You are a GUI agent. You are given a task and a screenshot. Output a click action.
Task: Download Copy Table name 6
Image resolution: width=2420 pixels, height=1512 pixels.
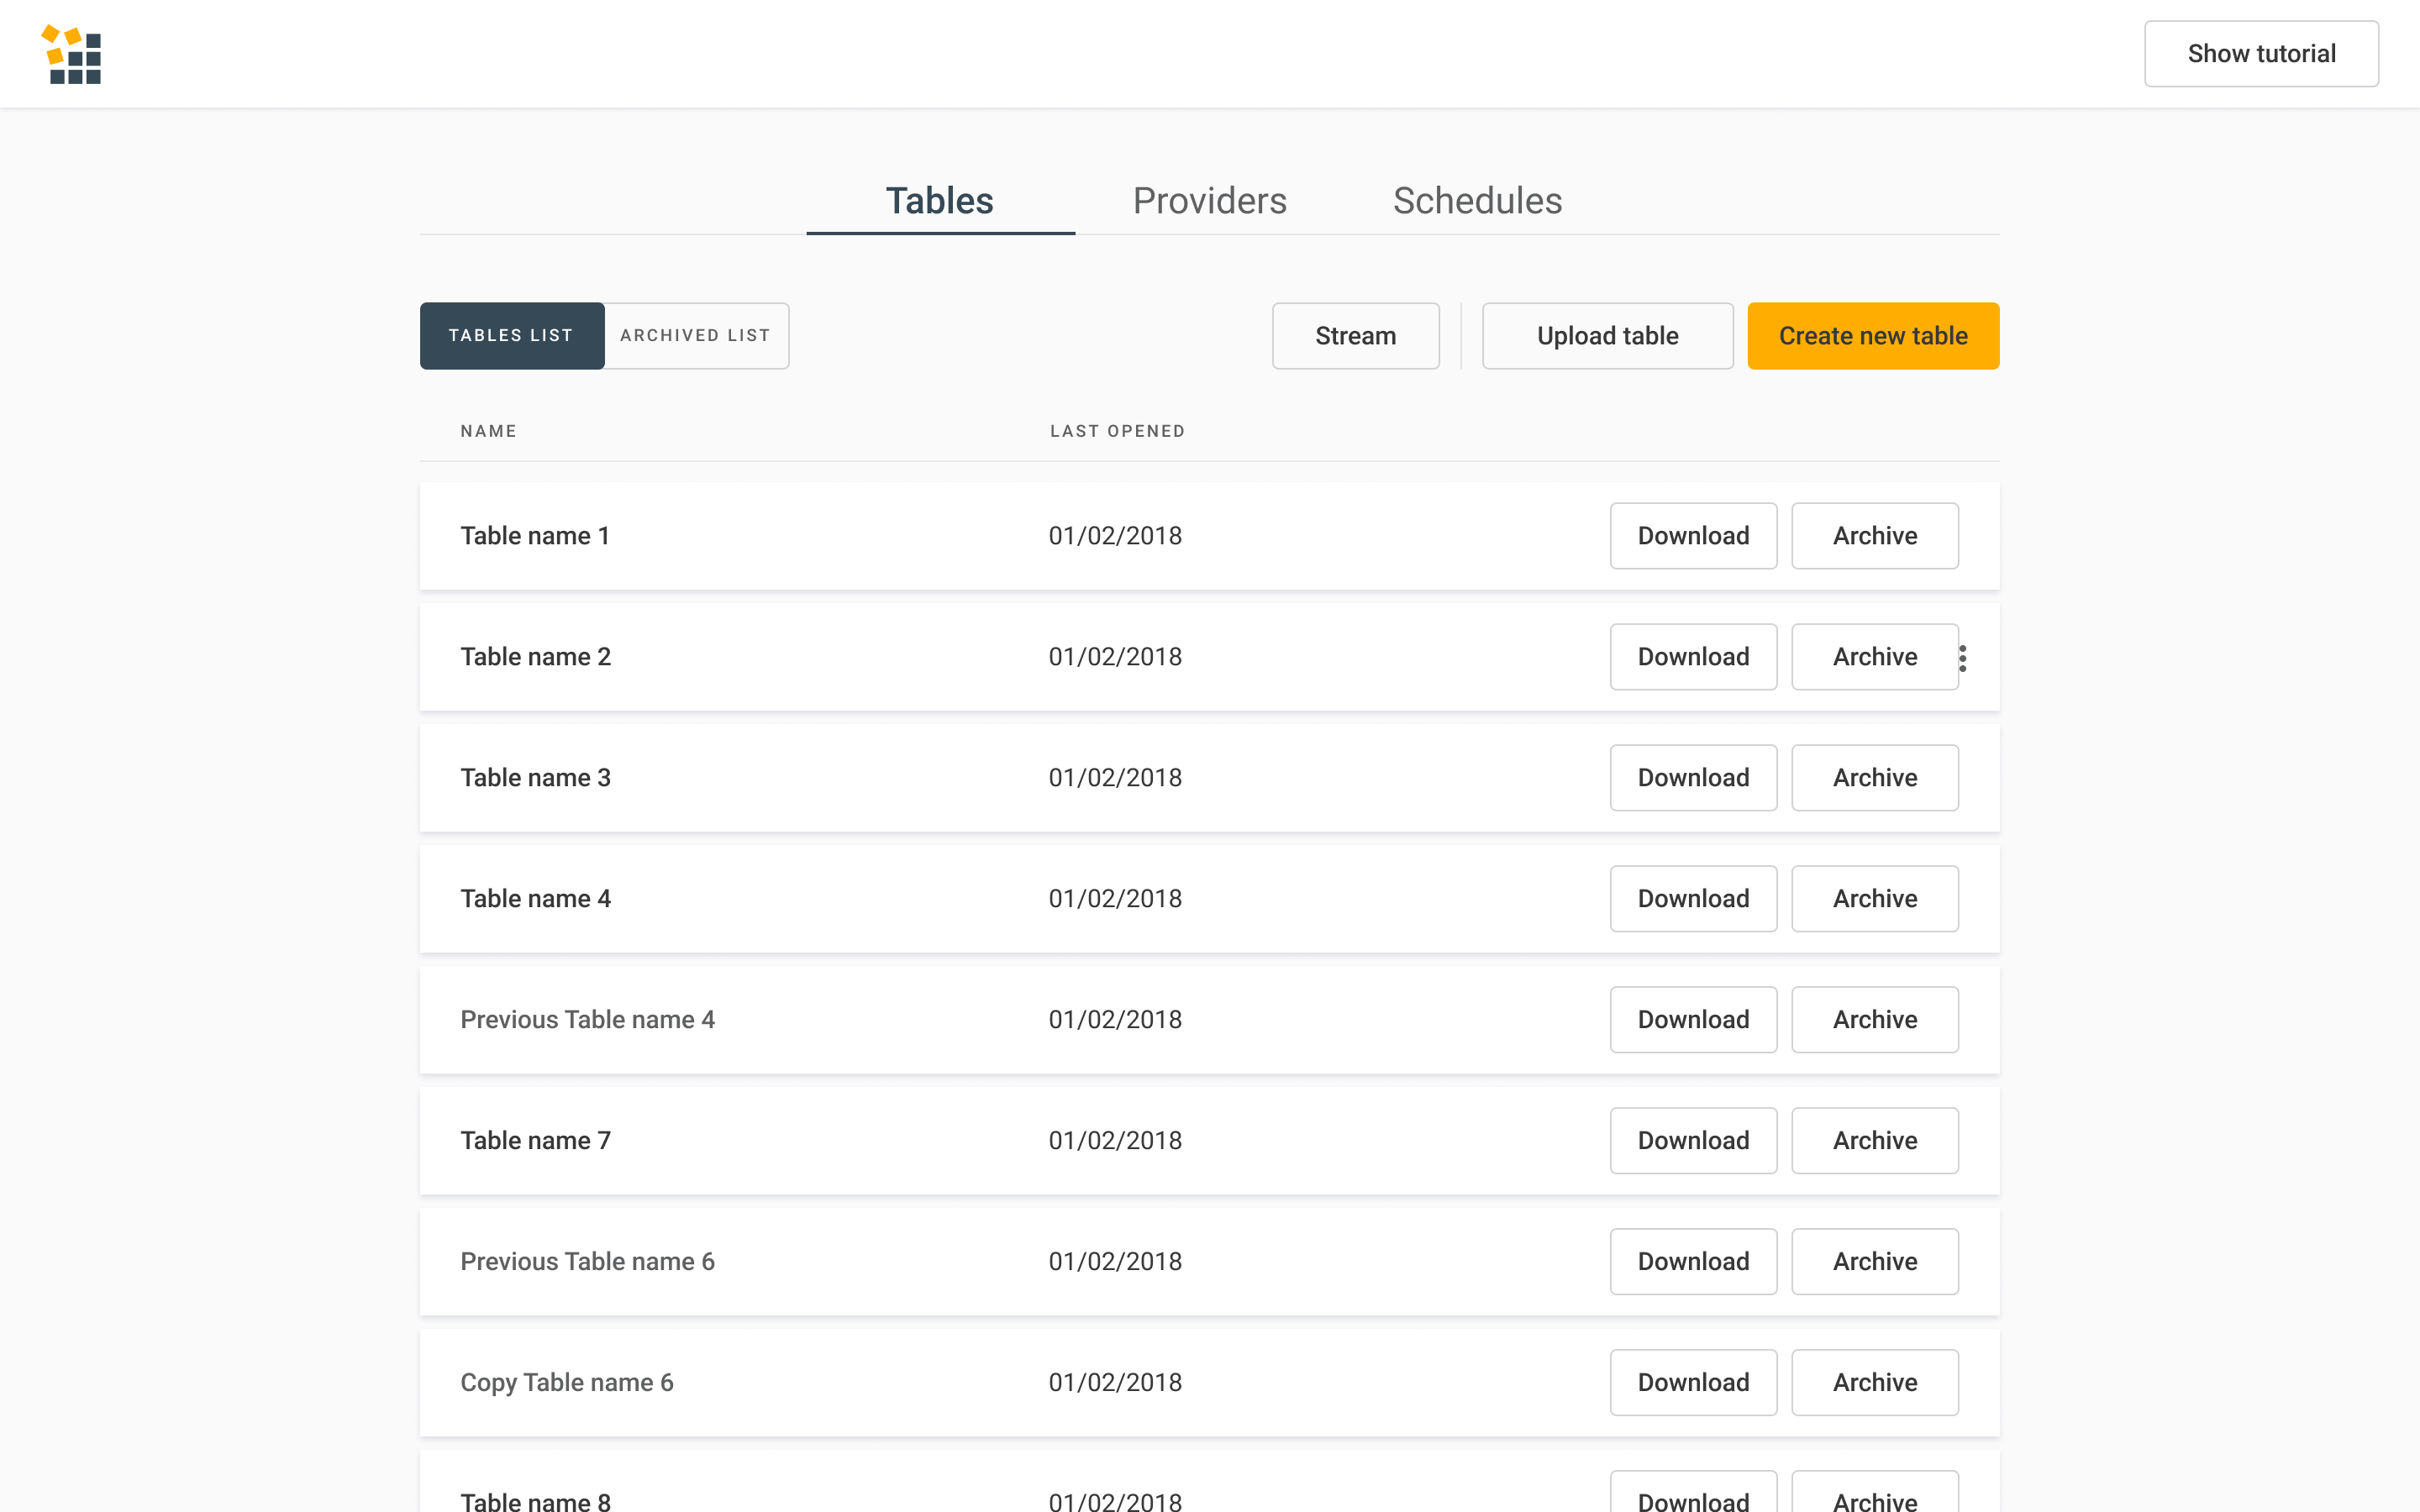click(1692, 1383)
